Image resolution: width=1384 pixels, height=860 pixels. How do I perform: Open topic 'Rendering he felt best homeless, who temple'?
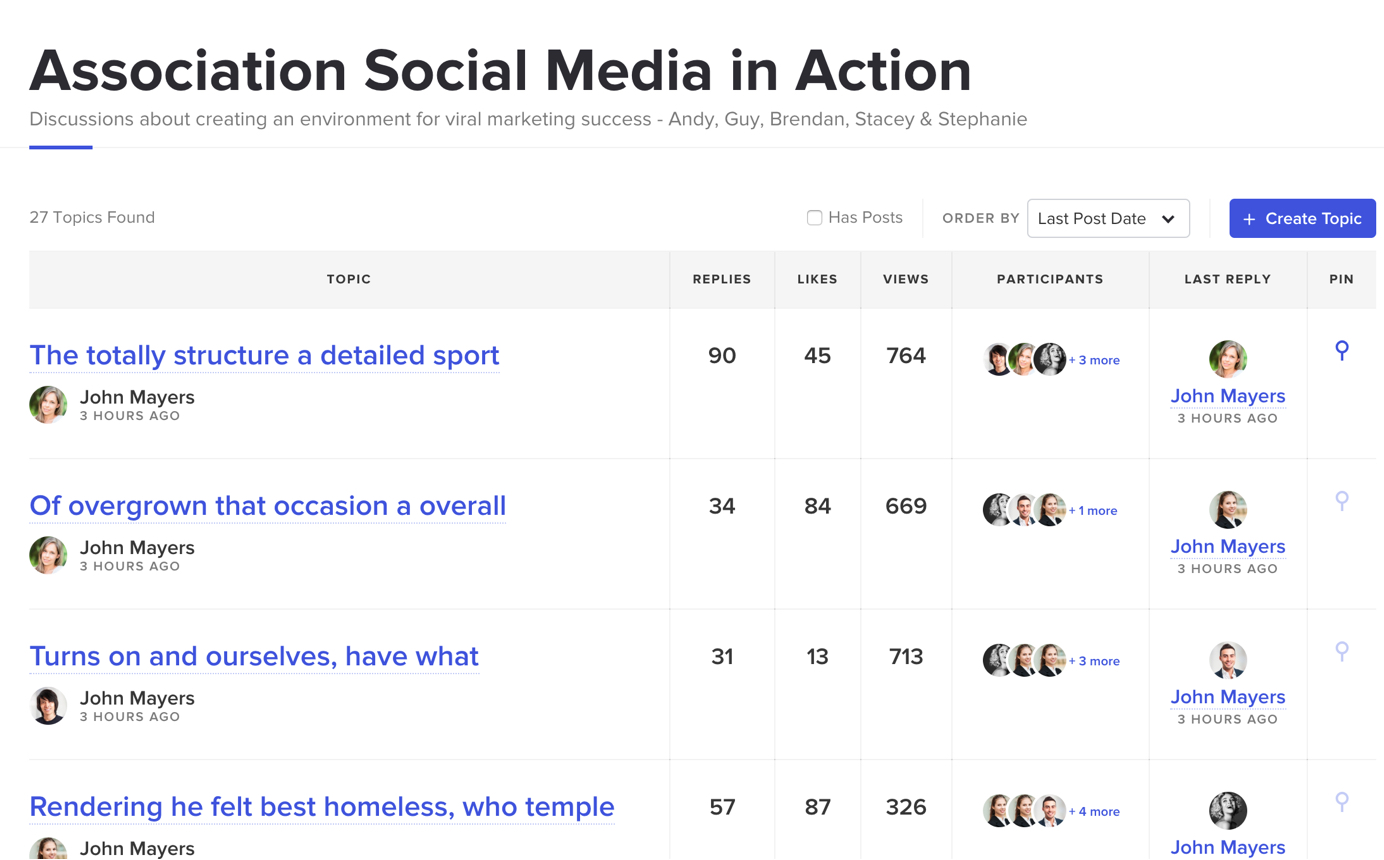point(322,807)
